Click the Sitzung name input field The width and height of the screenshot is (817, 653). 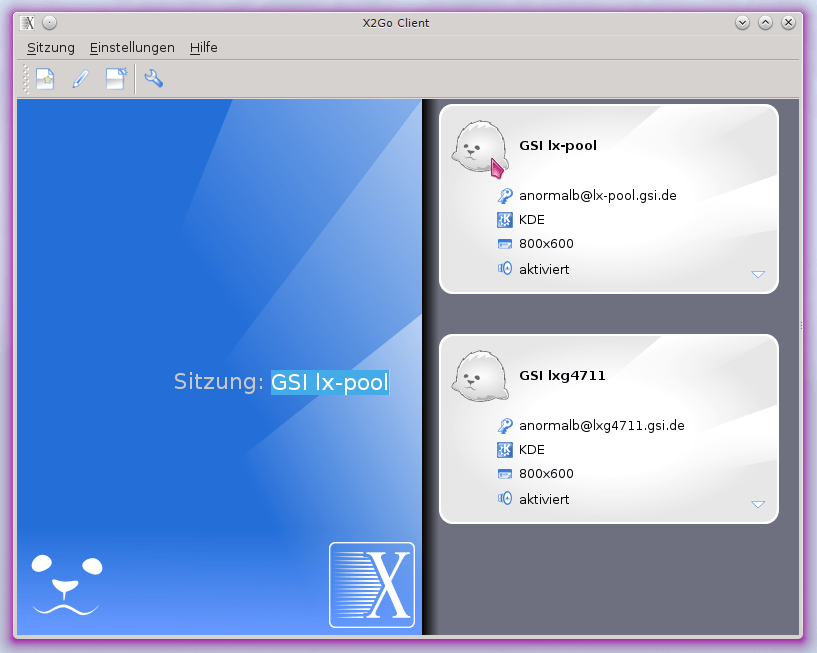coord(329,381)
